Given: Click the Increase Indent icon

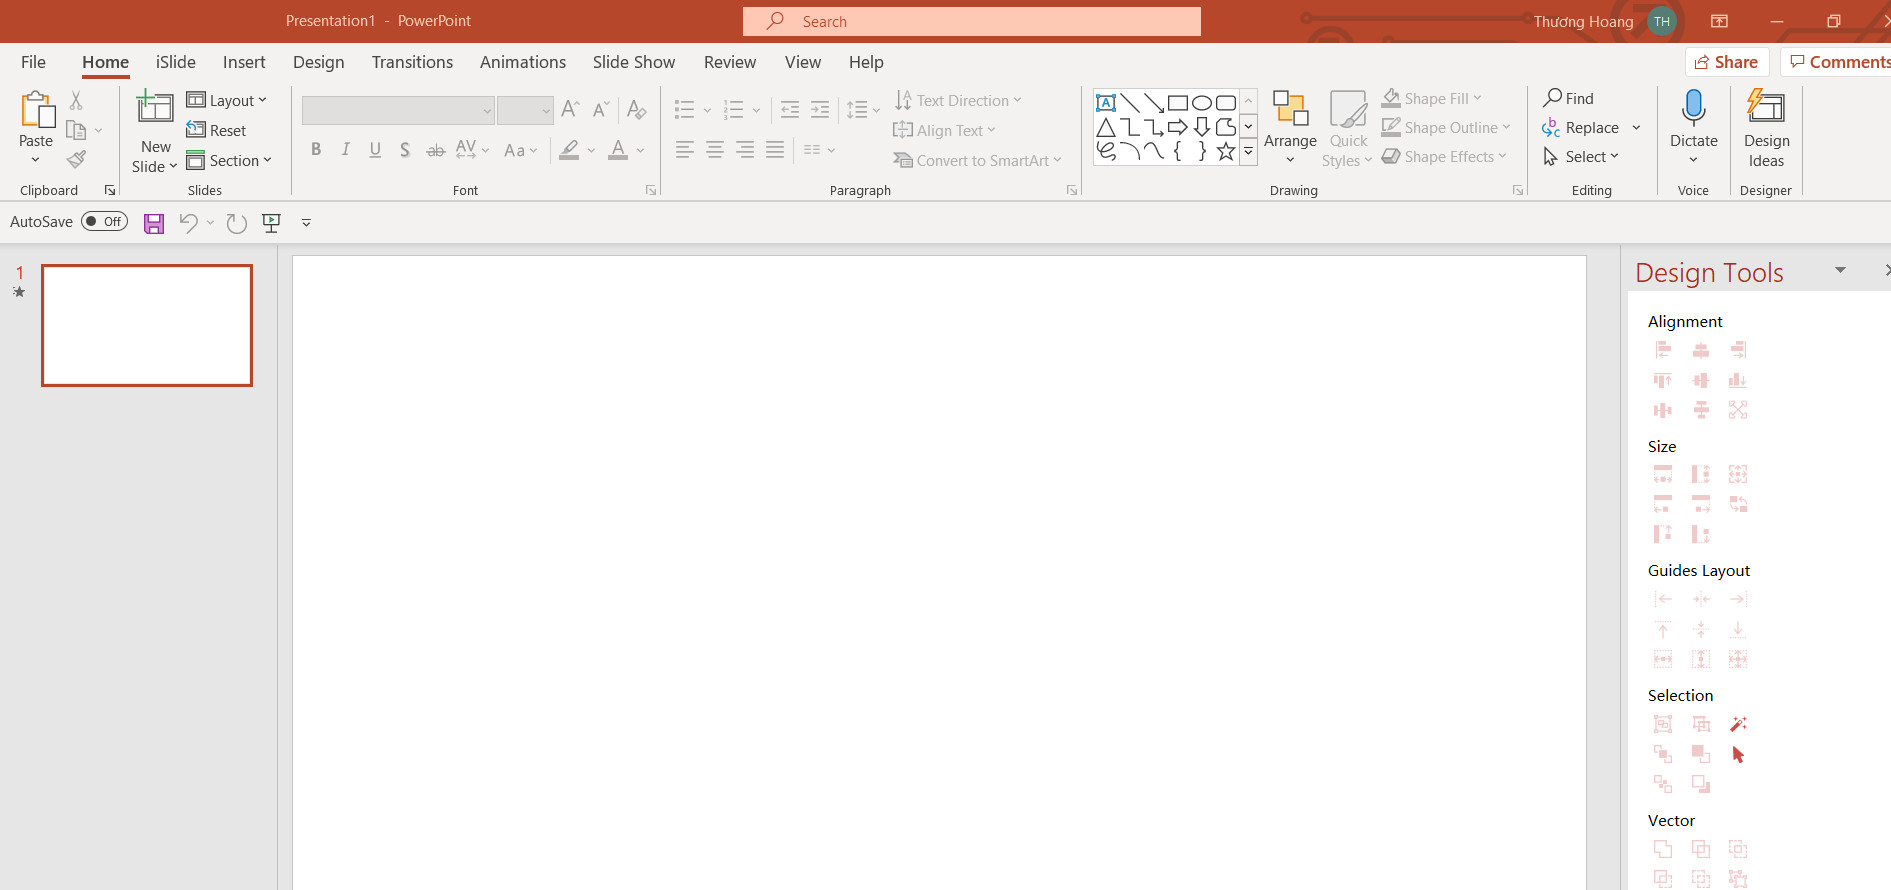Looking at the screenshot, I should click(x=820, y=109).
